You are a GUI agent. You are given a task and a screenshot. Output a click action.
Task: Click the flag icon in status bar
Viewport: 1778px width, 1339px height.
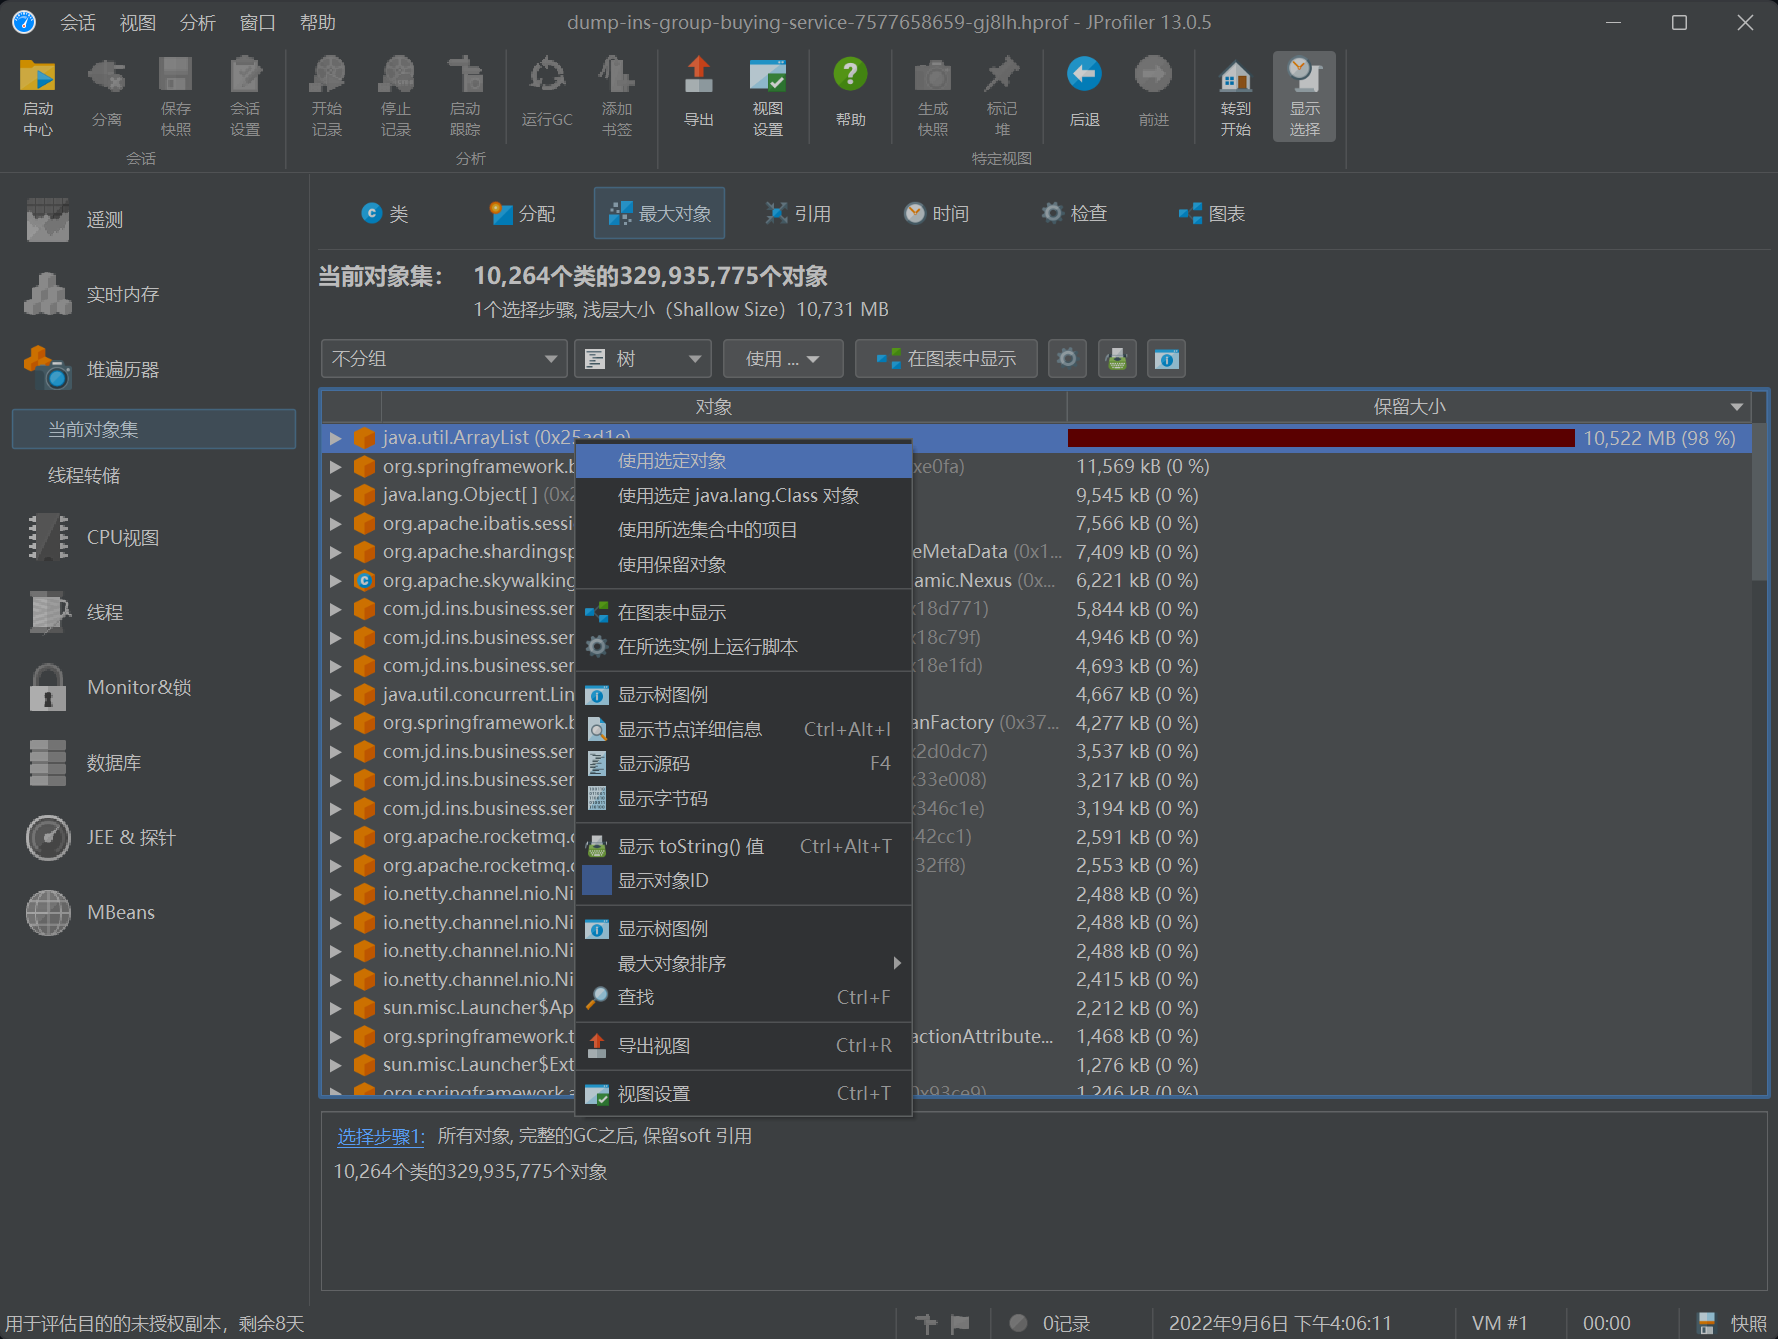tap(960, 1323)
